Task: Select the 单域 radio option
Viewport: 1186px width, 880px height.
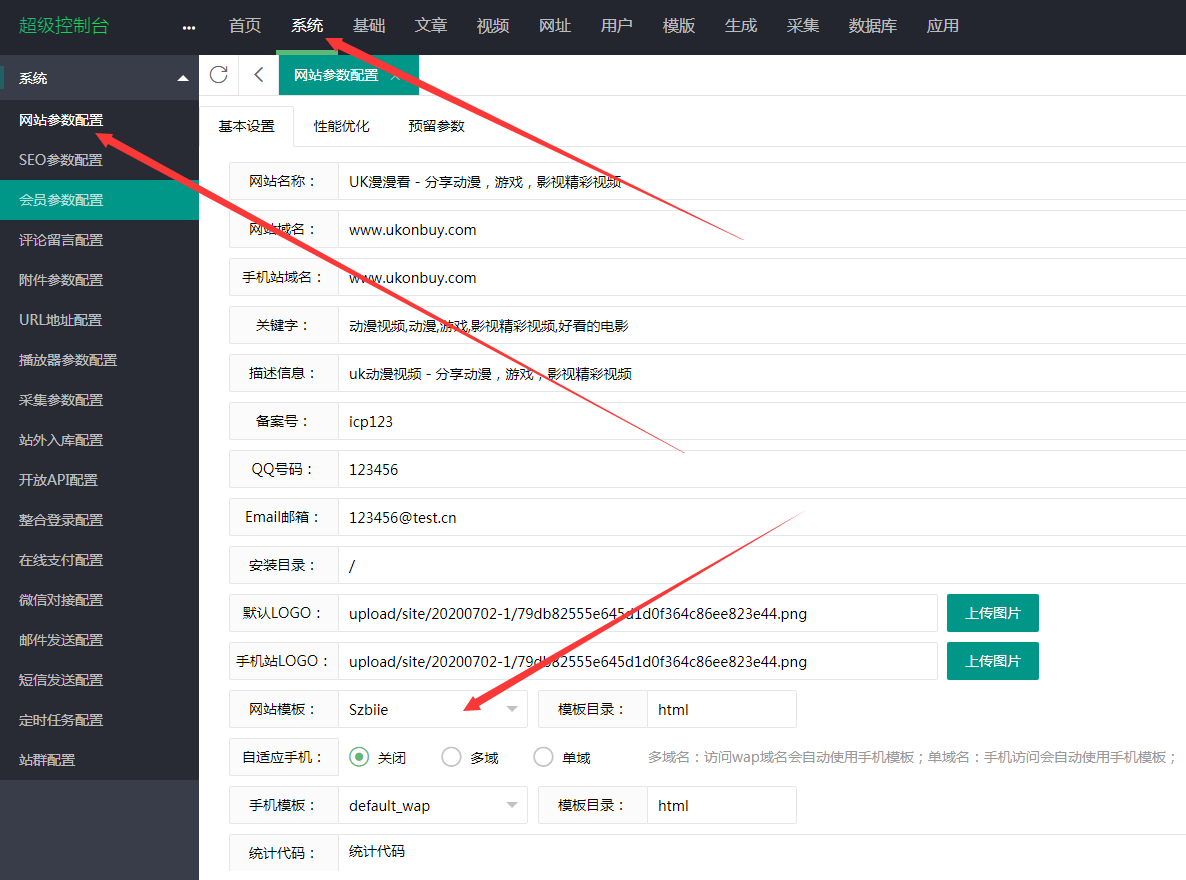Action: [543, 757]
